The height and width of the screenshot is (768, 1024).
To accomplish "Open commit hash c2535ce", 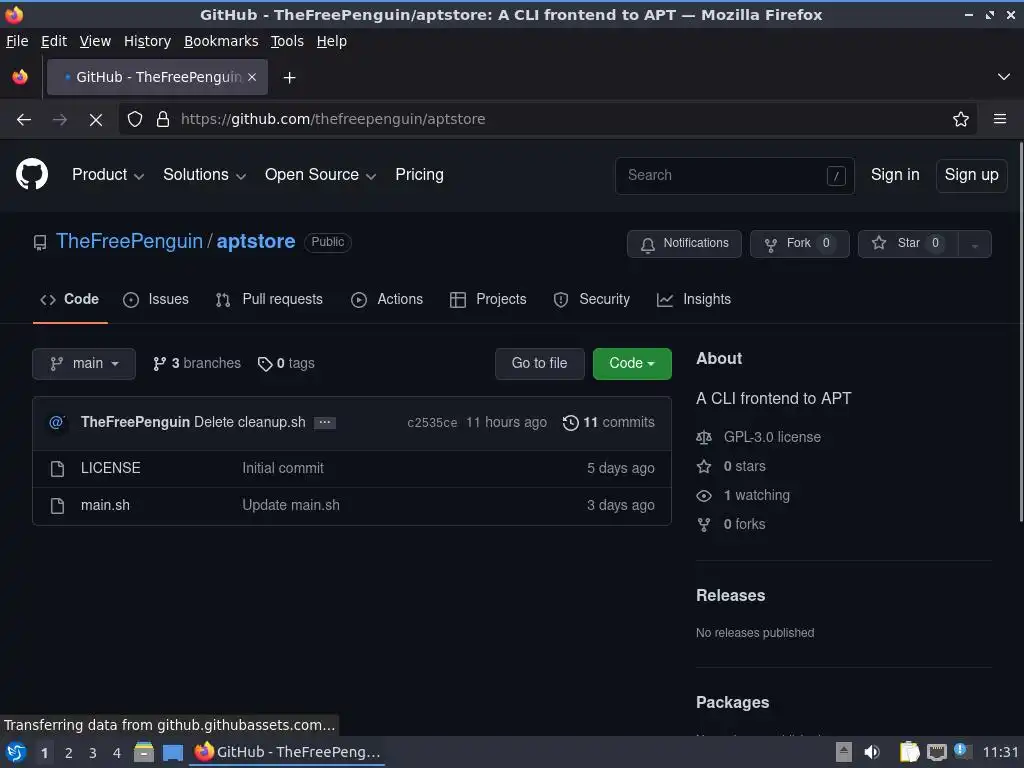I will 432,423.
